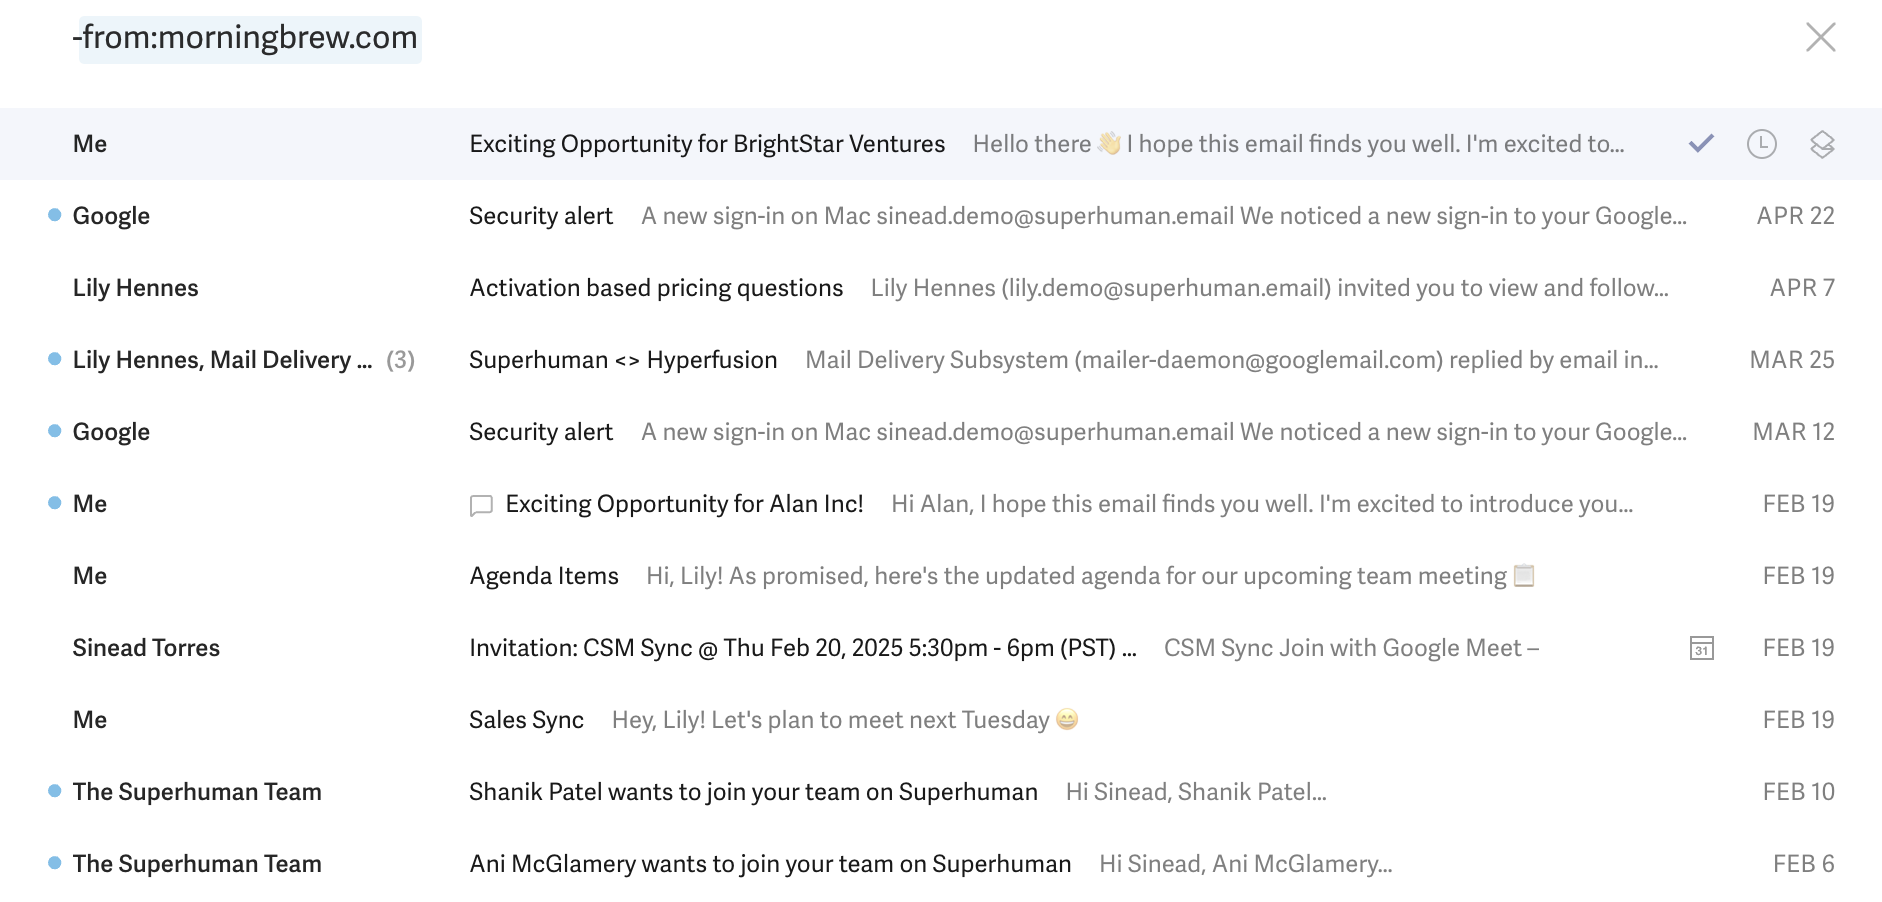
Task: Click the split inbox icon on BrightStar row
Action: pos(1822,144)
